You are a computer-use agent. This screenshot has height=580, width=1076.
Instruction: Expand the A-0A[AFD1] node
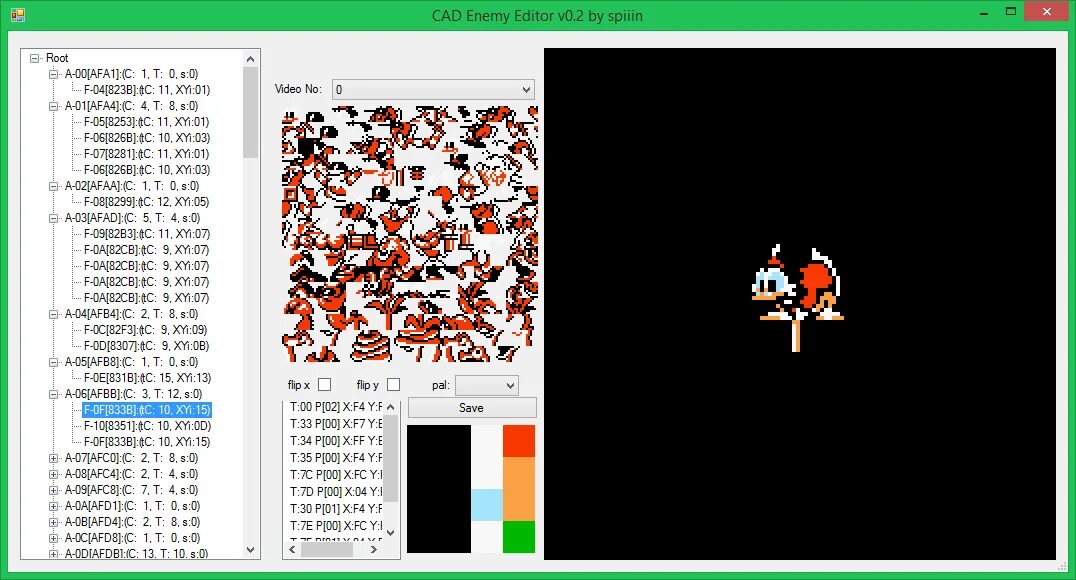54,507
